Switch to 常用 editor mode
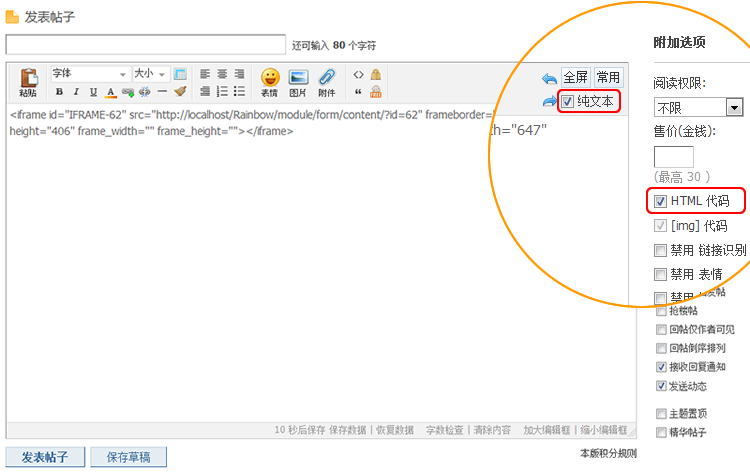The image size is (750, 472). click(x=608, y=77)
